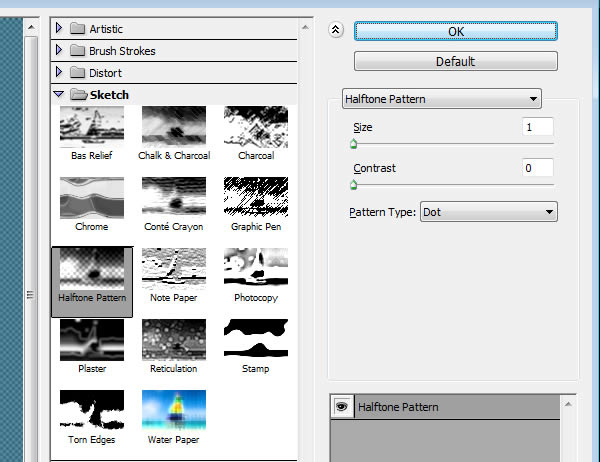Click the Default button
This screenshot has height=462, width=600.
pos(455,61)
